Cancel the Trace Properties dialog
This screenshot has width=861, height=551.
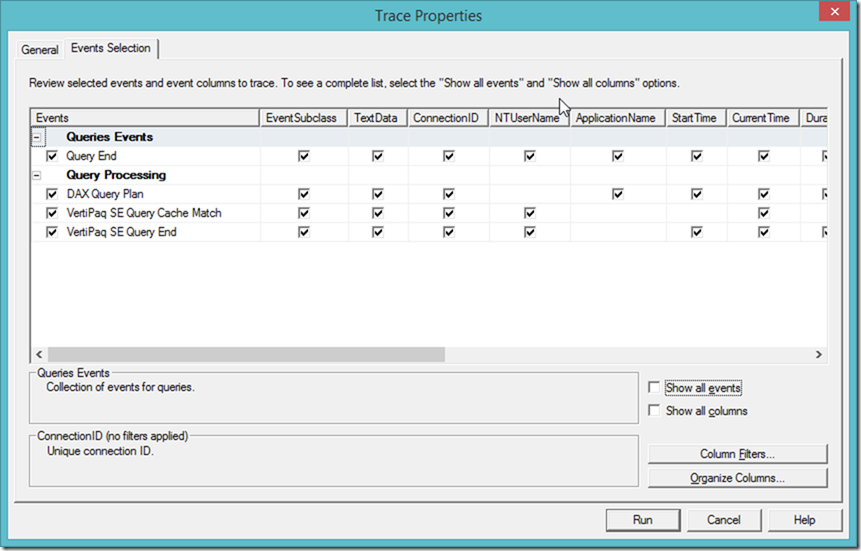[724, 520]
